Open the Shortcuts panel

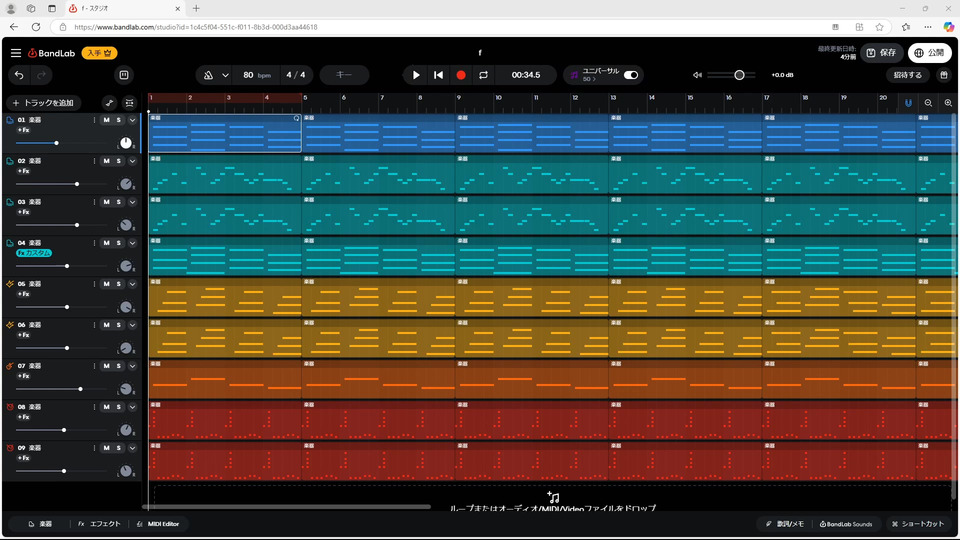(x=918, y=524)
